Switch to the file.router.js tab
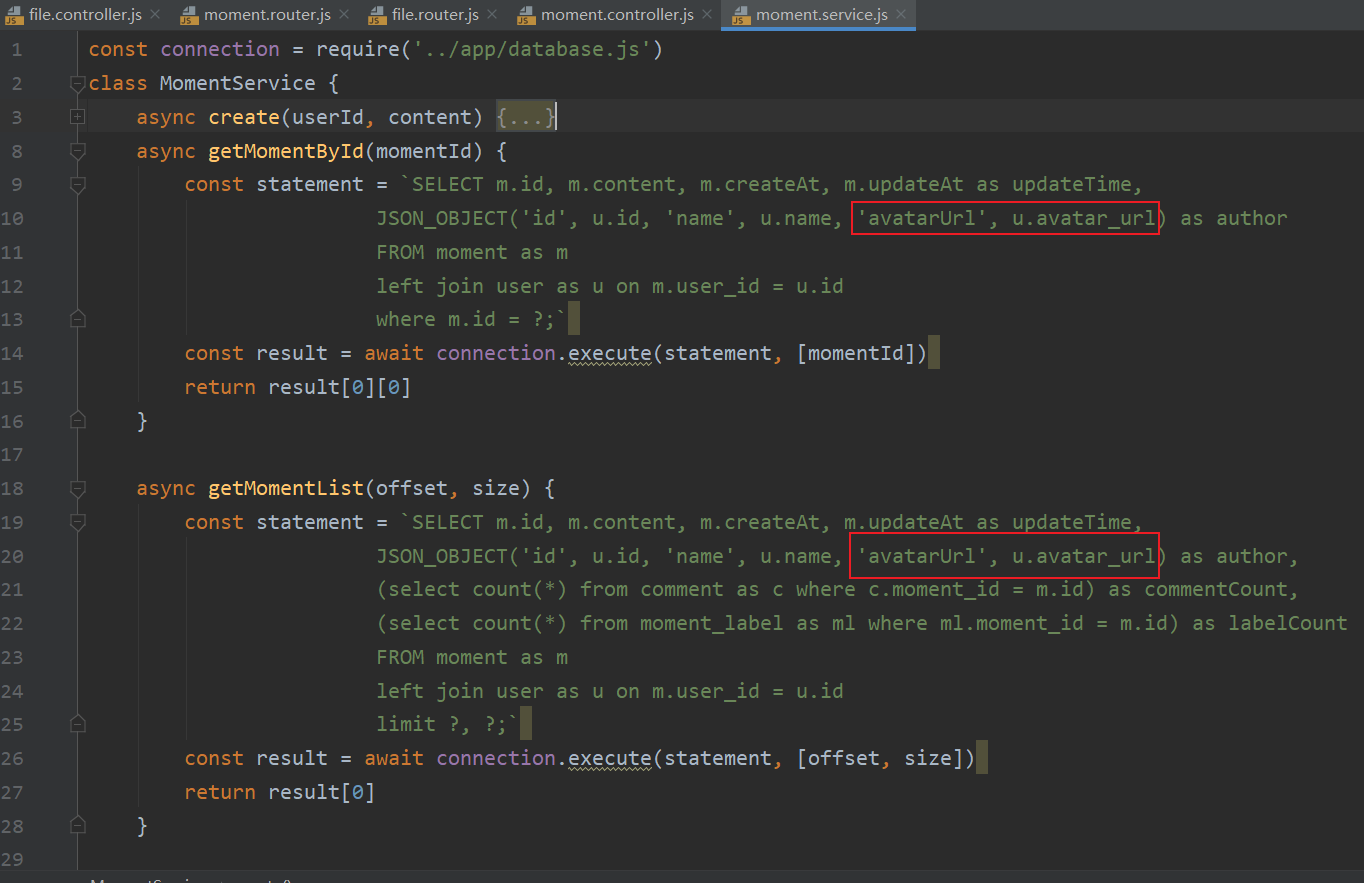Viewport: 1364px width, 883px height. (x=435, y=15)
